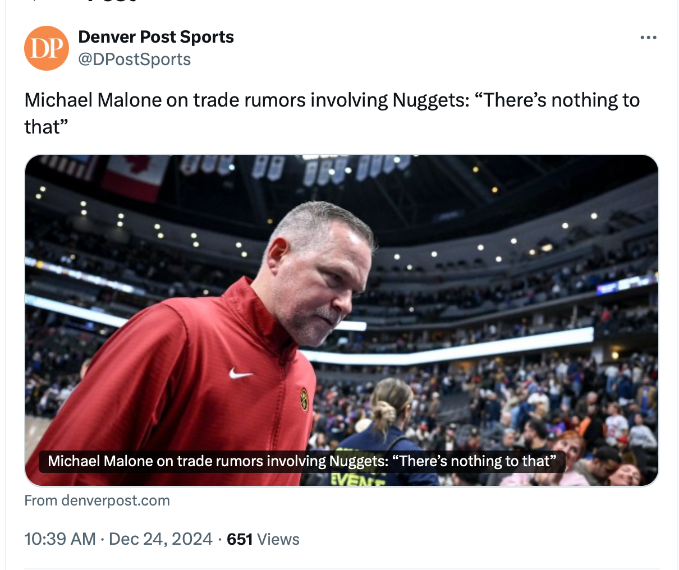
Task: Click the Denver Post Sports DP avatar
Action: click(46, 48)
